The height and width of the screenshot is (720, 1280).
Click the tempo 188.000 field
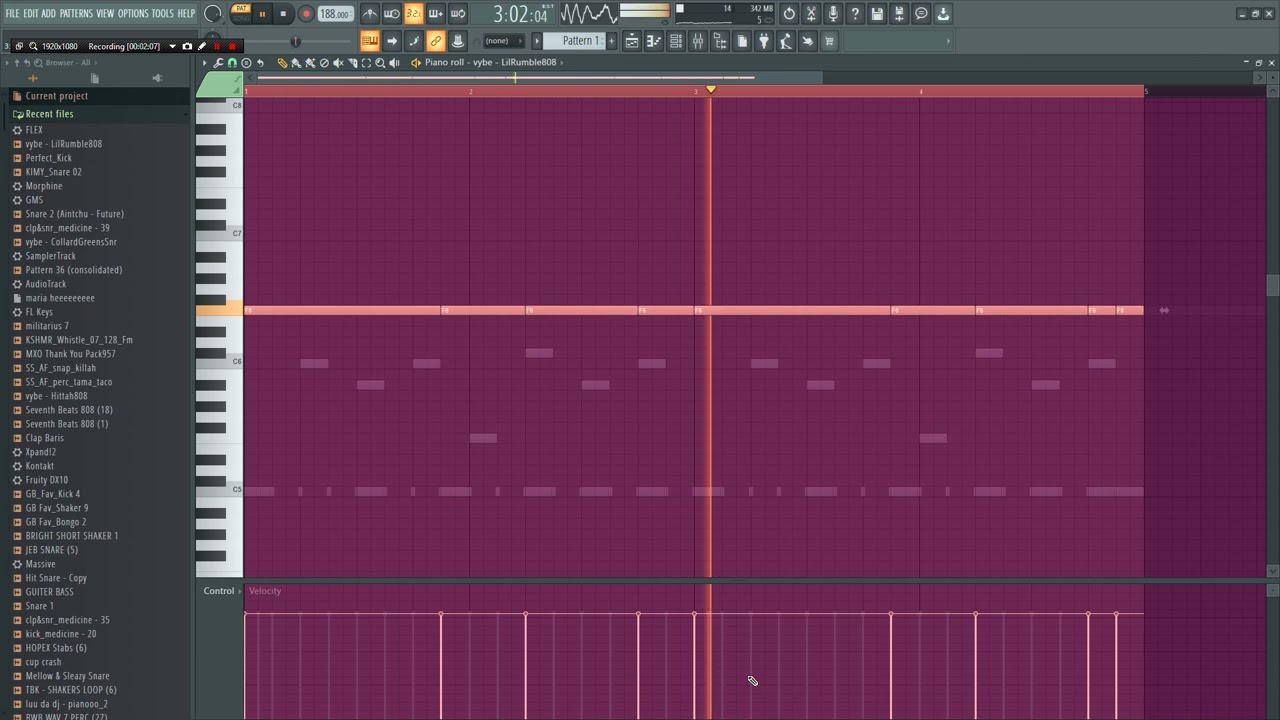(335, 14)
